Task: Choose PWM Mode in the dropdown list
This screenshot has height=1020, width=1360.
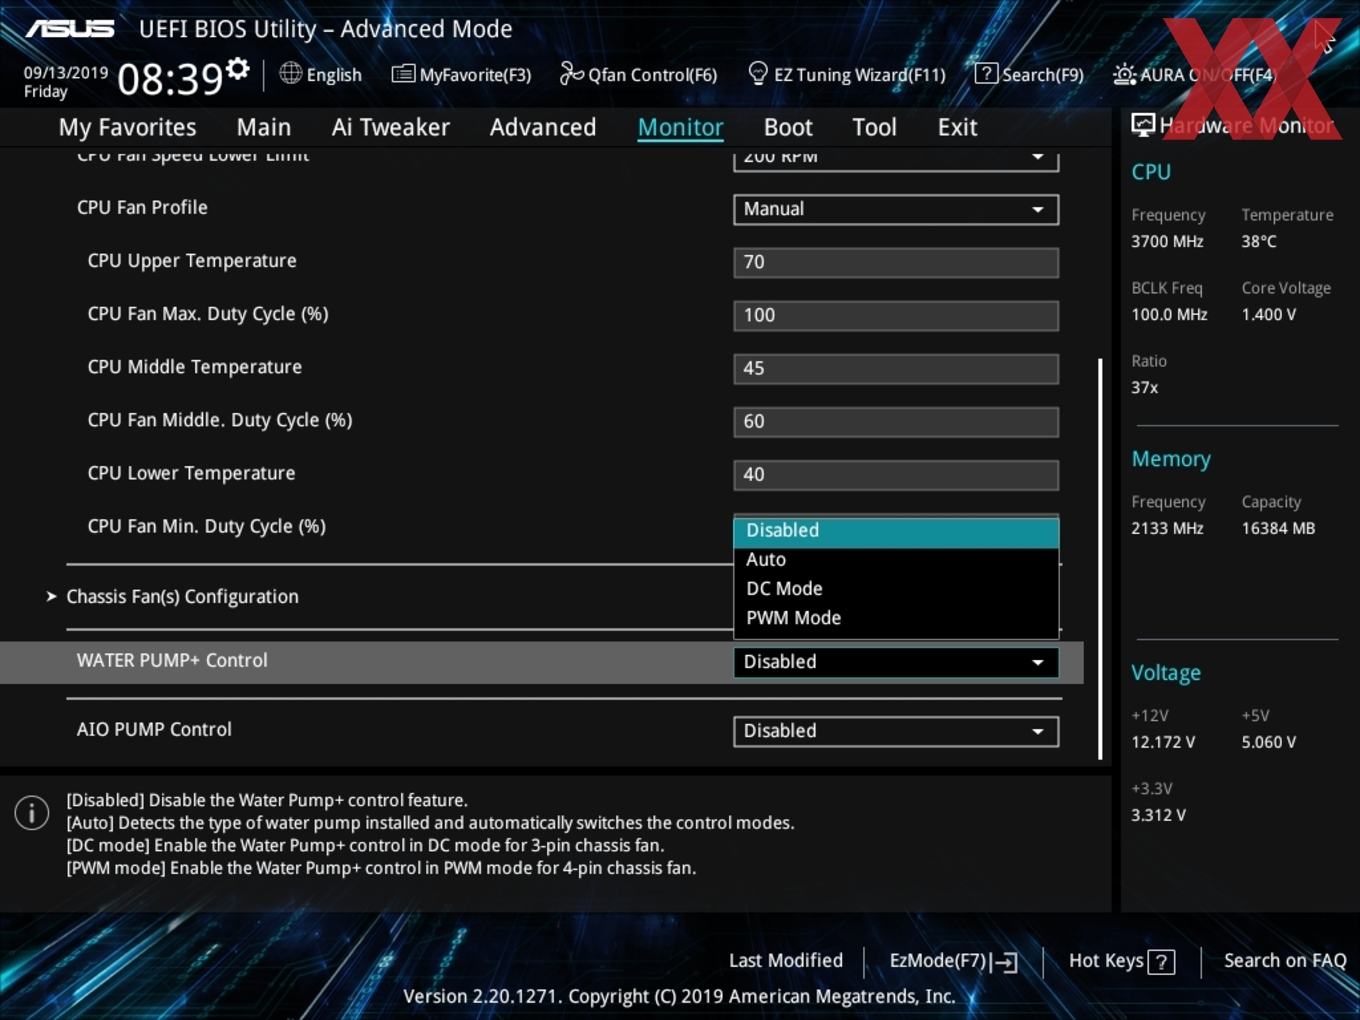Action: [x=896, y=618]
